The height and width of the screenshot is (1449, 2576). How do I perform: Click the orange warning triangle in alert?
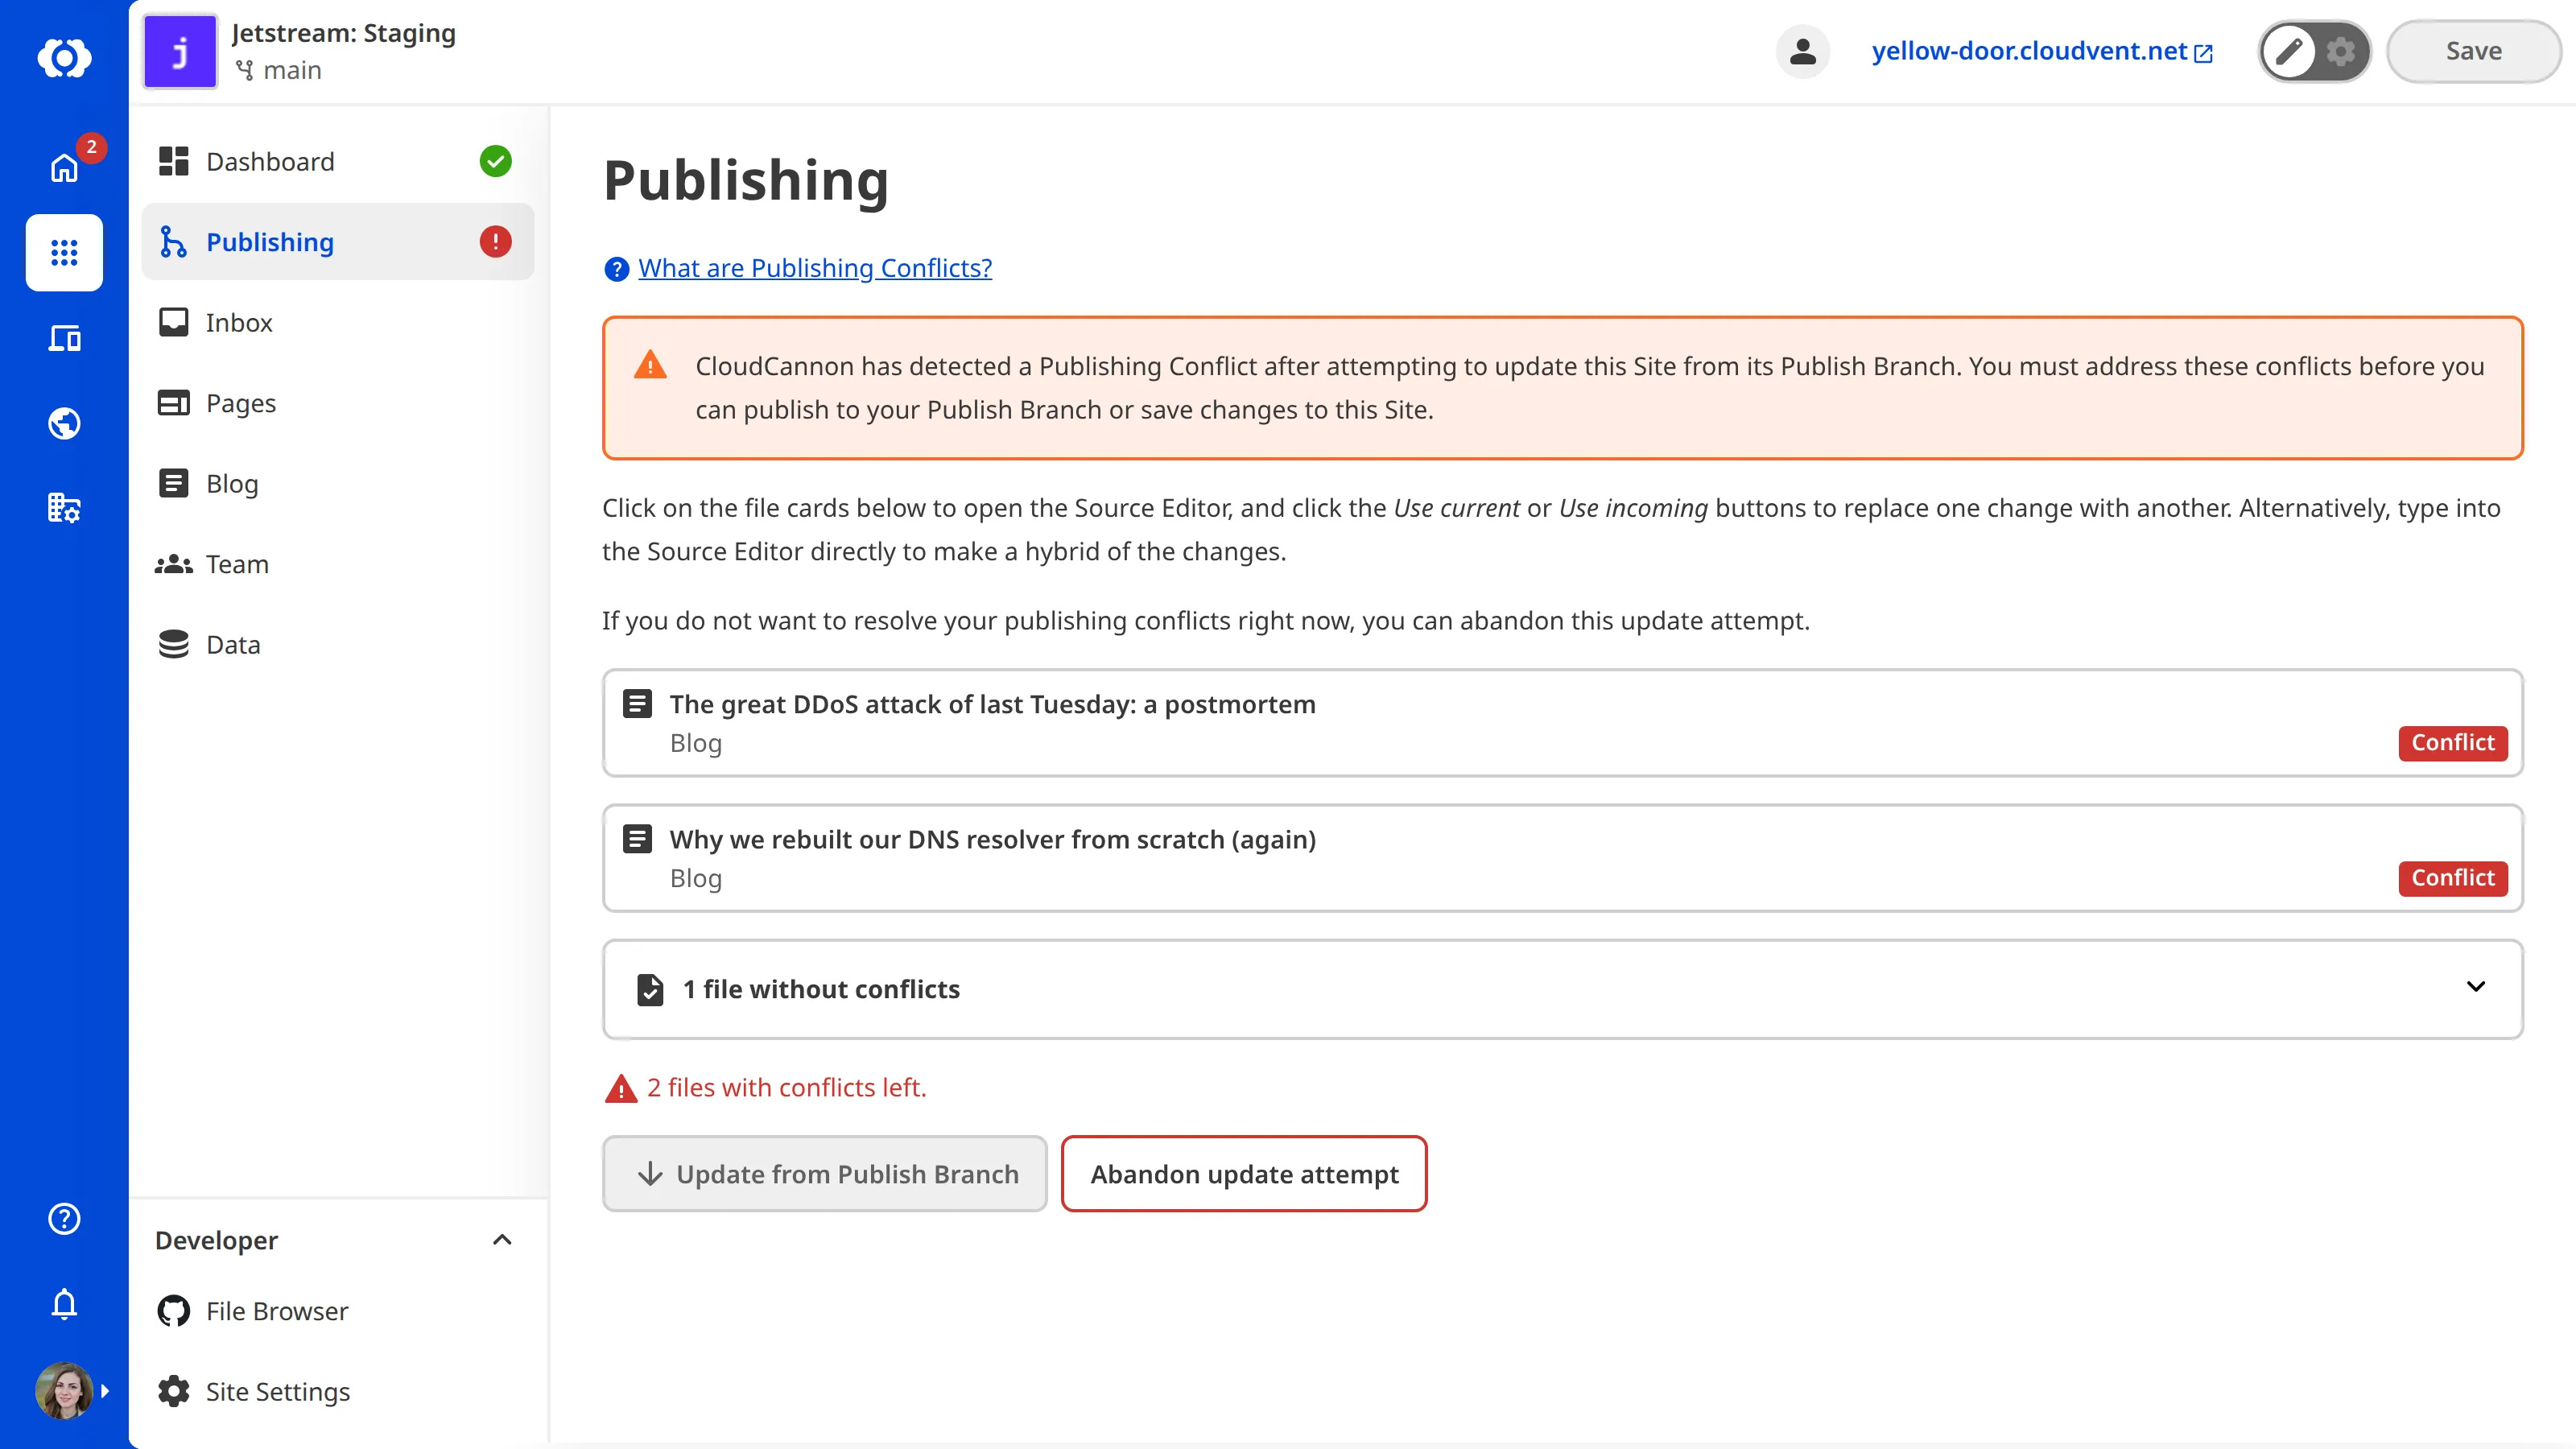tap(650, 365)
